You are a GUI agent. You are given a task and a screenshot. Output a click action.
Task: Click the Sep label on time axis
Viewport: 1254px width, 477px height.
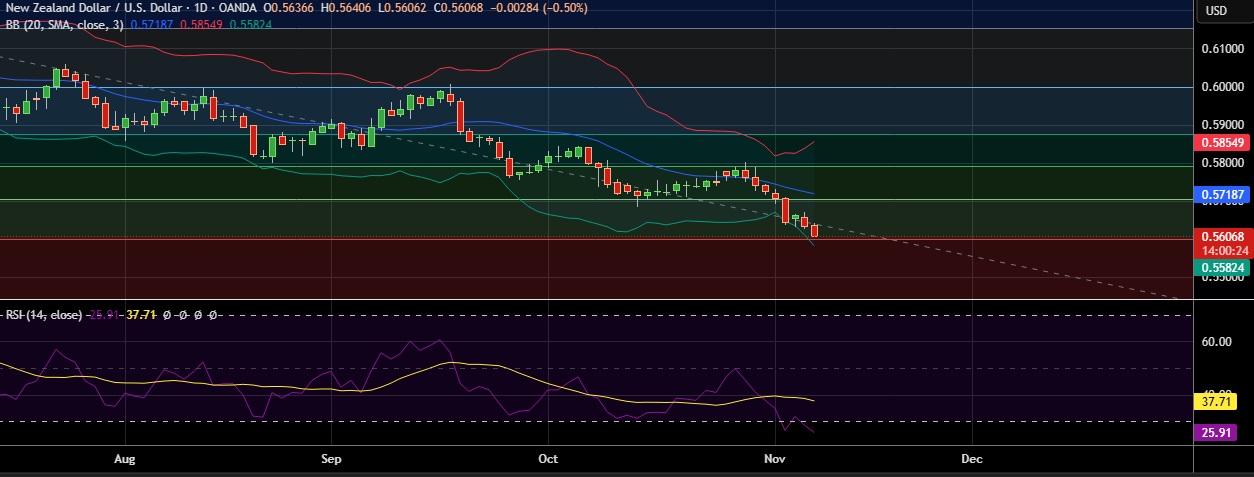pyautogui.click(x=332, y=460)
